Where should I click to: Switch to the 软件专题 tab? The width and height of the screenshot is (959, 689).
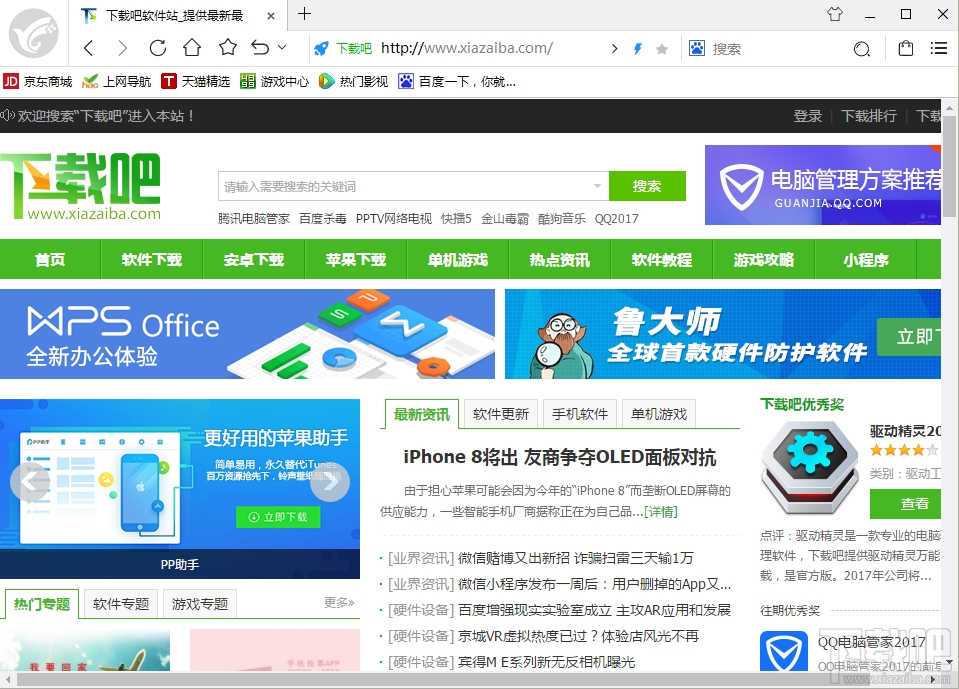click(121, 604)
